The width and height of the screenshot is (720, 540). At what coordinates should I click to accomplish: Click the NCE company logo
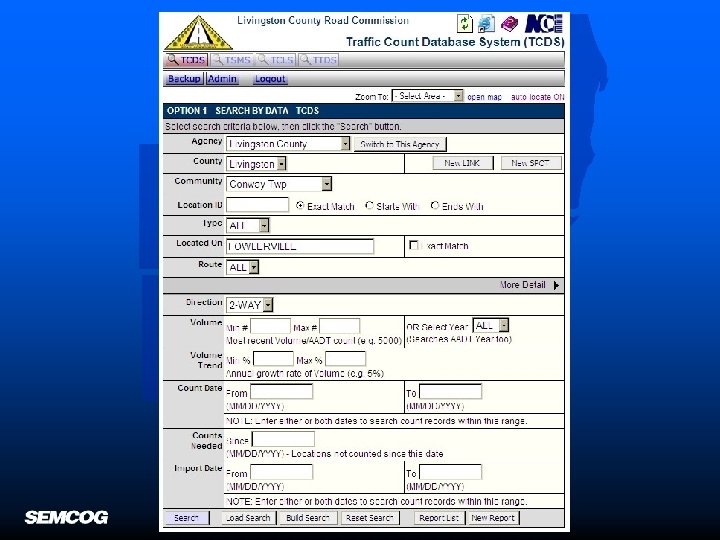pyautogui.click(x=544, y=23)
